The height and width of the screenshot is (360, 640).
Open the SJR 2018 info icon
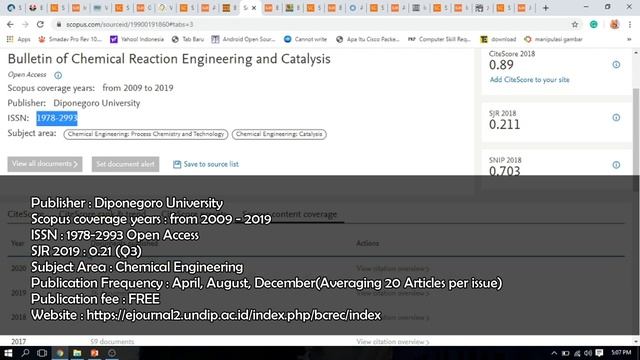[x=616, y=118]
